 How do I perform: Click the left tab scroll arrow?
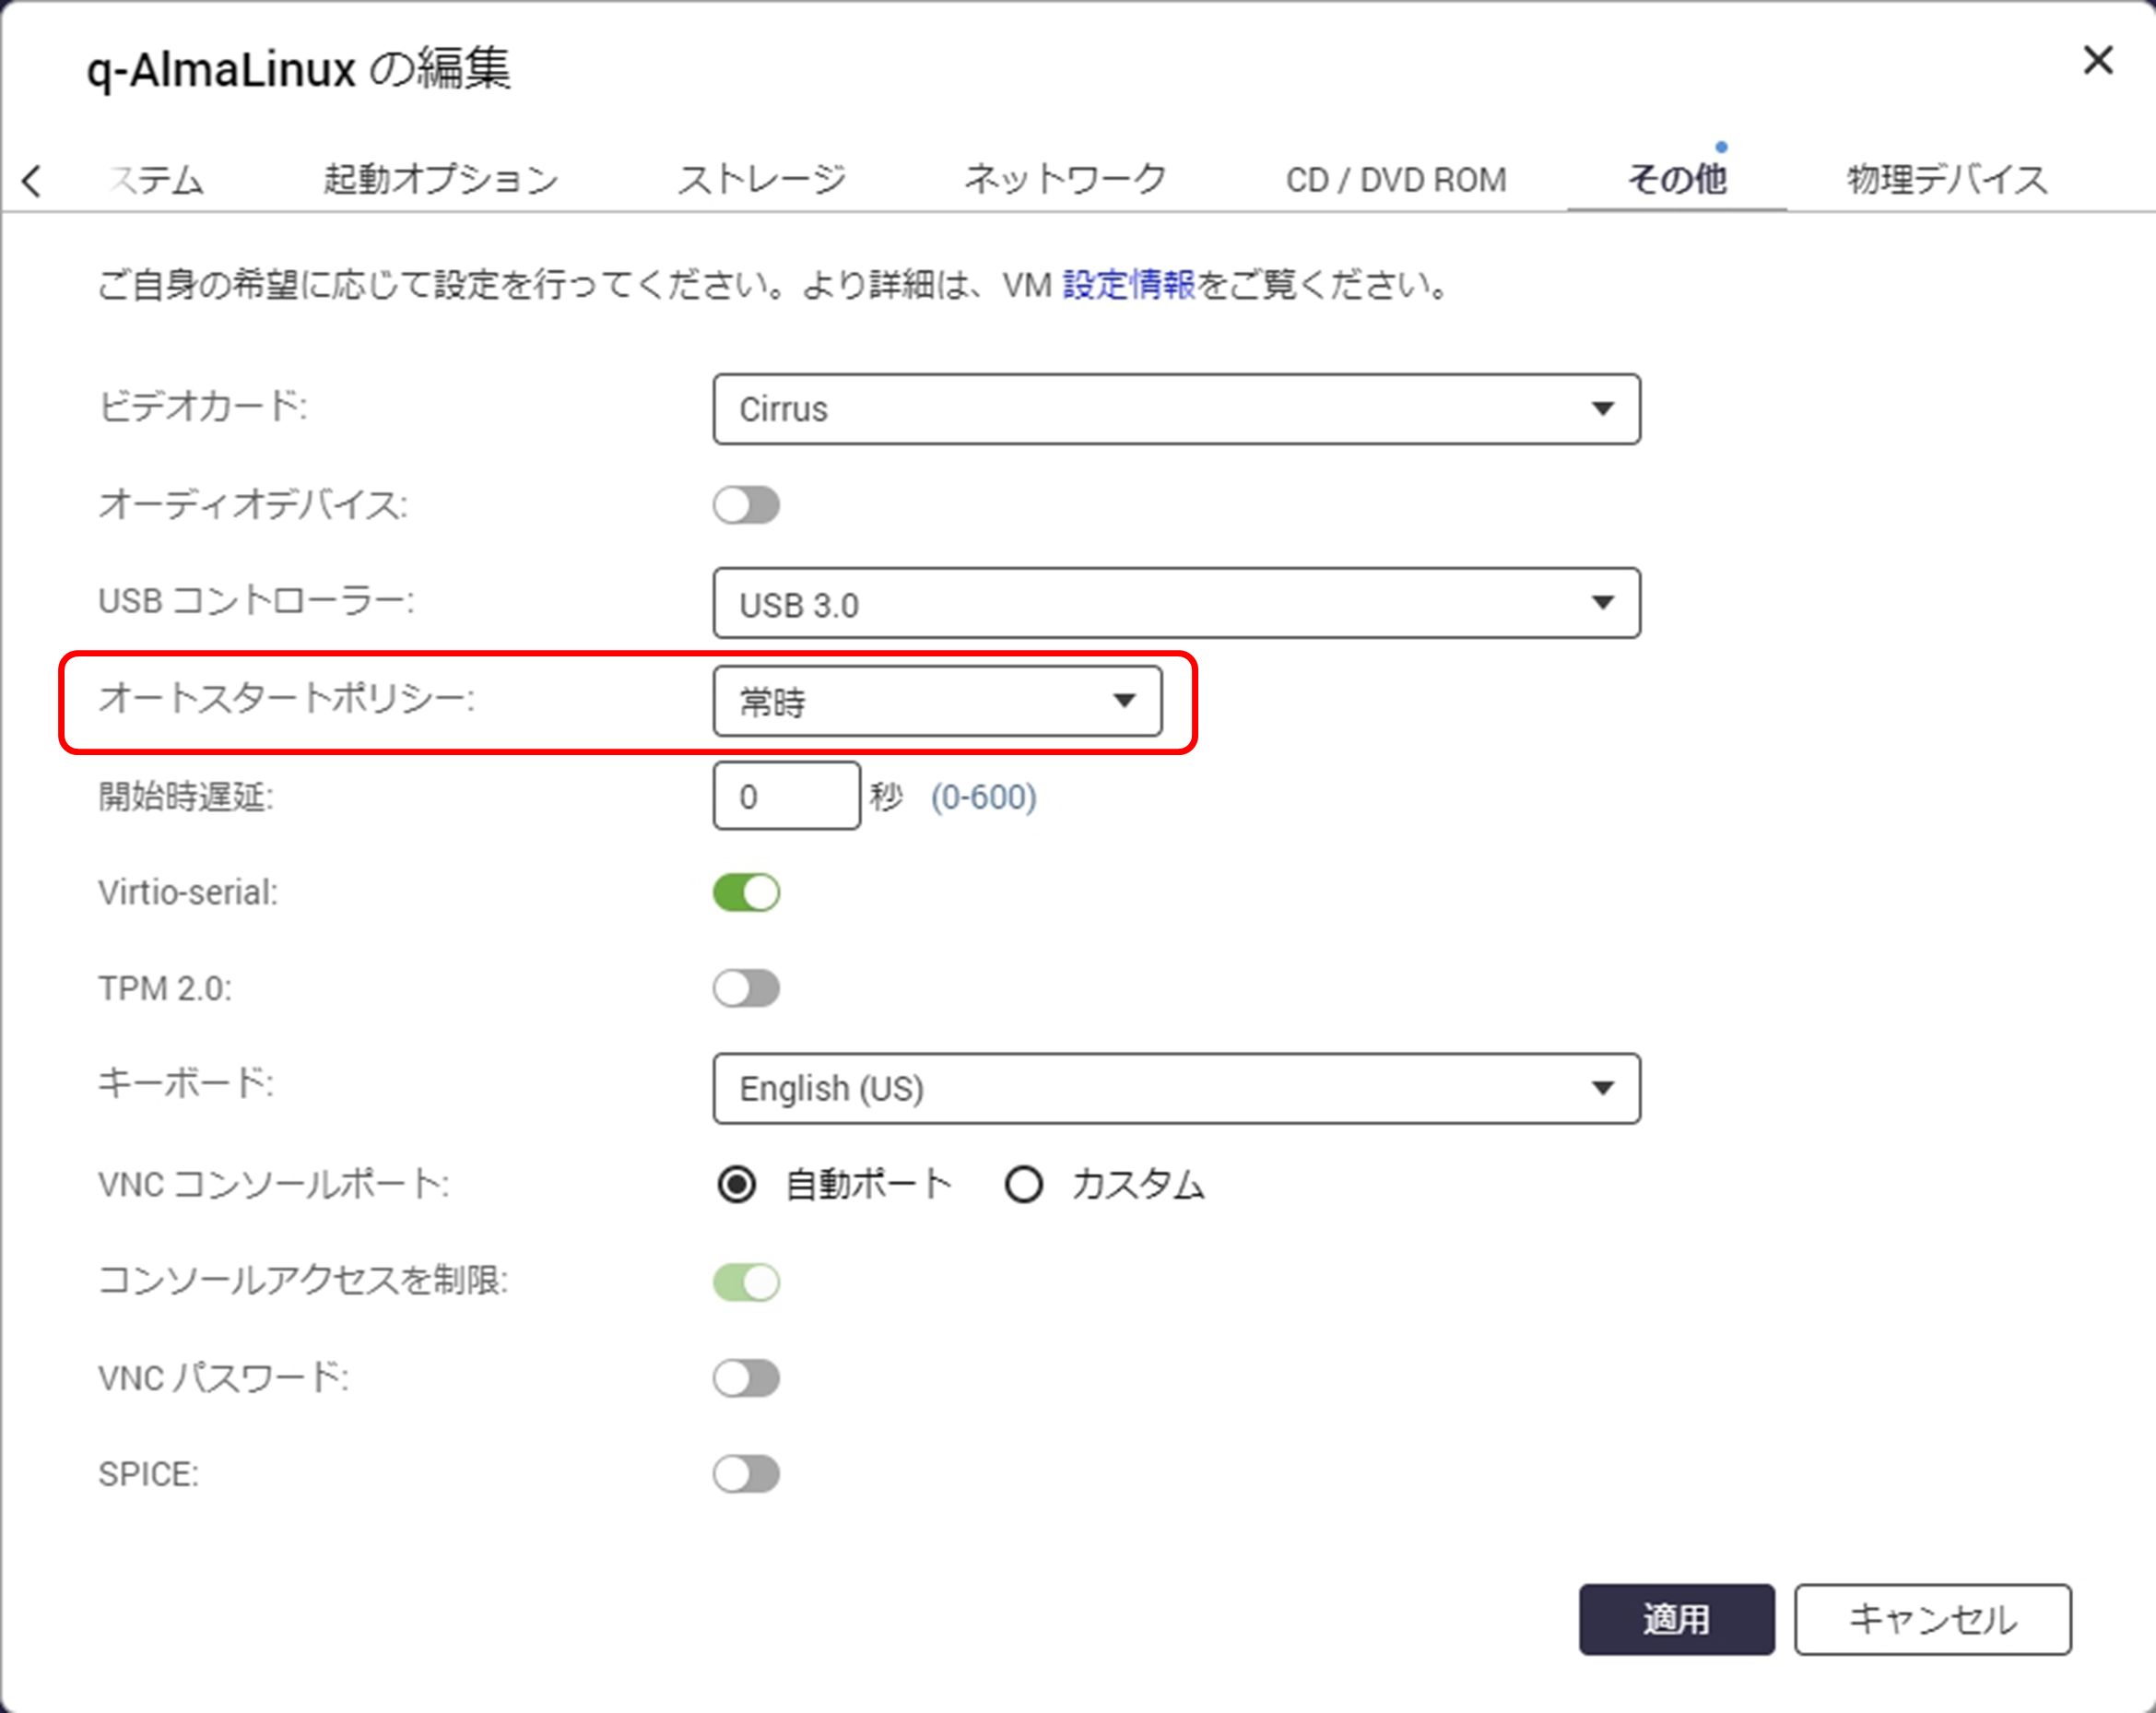coord(32,181)
